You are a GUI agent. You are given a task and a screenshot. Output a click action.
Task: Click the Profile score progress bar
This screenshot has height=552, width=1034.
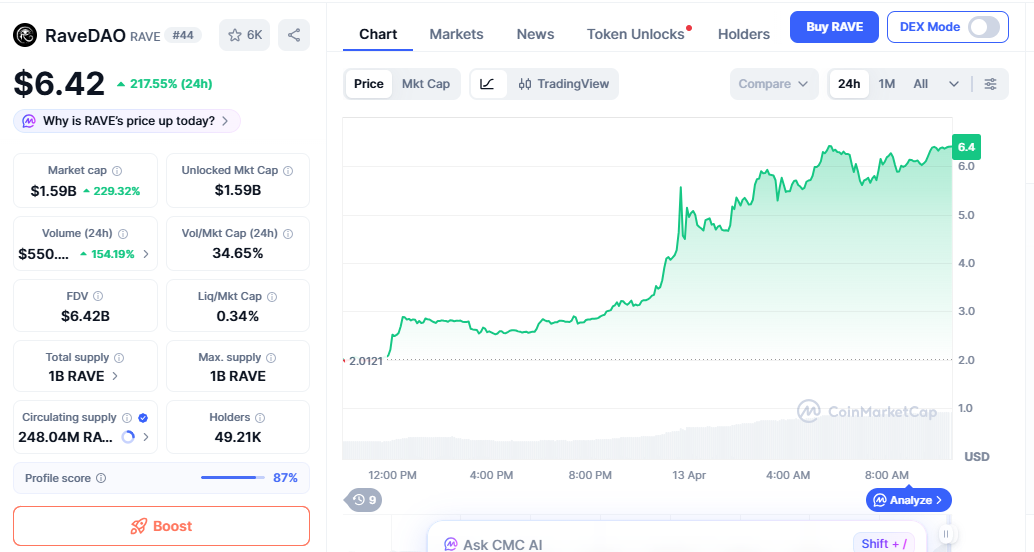tap(233, 477)
